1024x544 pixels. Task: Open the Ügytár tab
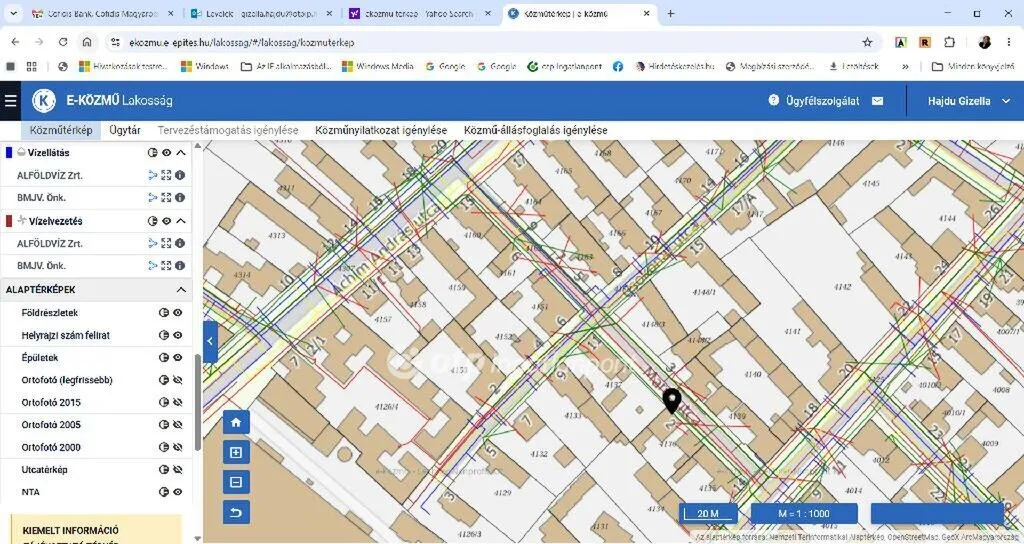125,130
